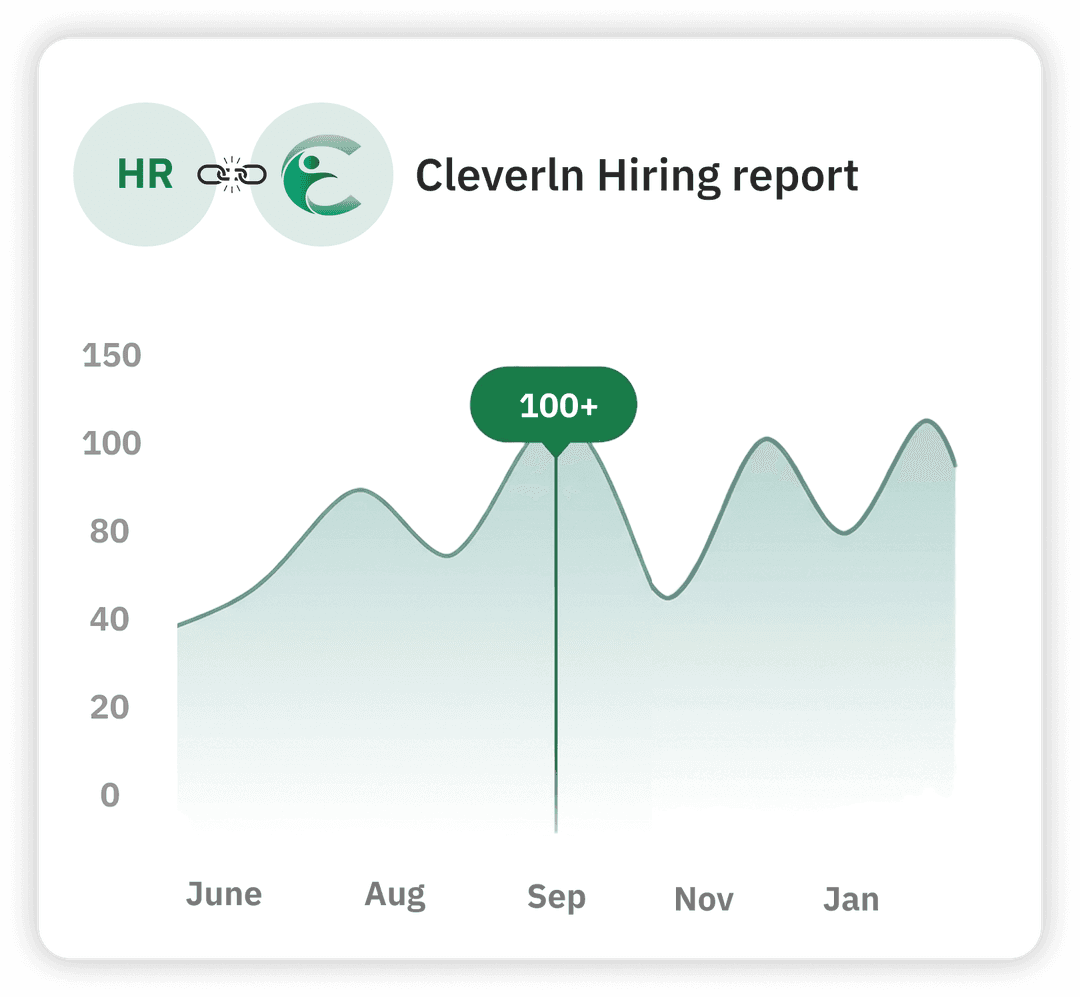
Task: Select the Sep axis label
Action: point(557,897)
